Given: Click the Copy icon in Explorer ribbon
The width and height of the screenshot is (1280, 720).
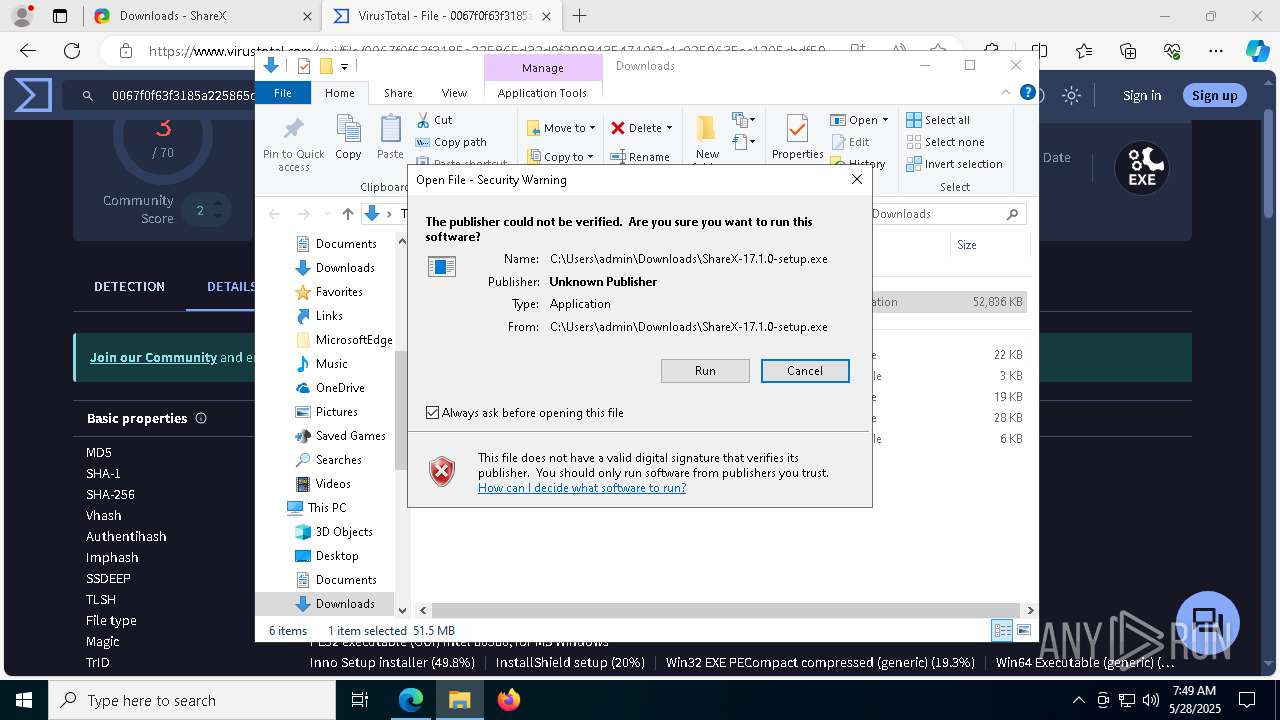Looking at the screenshot, I should pyautogui.click(x=349, y=137).
